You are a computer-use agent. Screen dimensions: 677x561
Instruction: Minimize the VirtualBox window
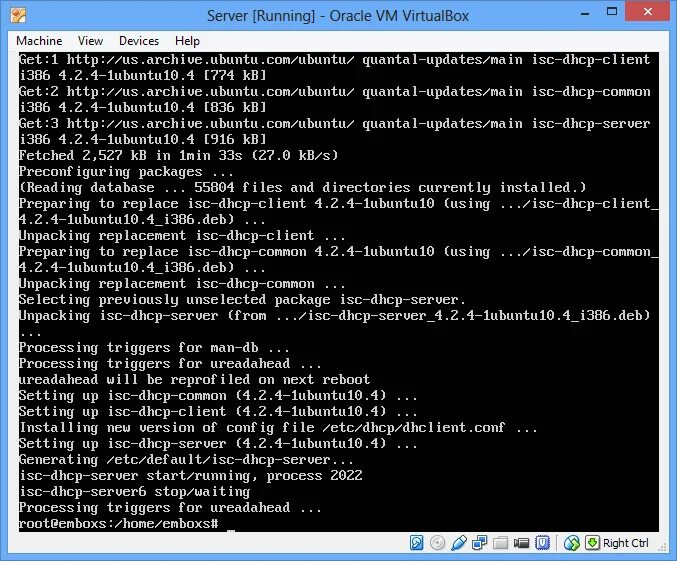tap(585, 13)
